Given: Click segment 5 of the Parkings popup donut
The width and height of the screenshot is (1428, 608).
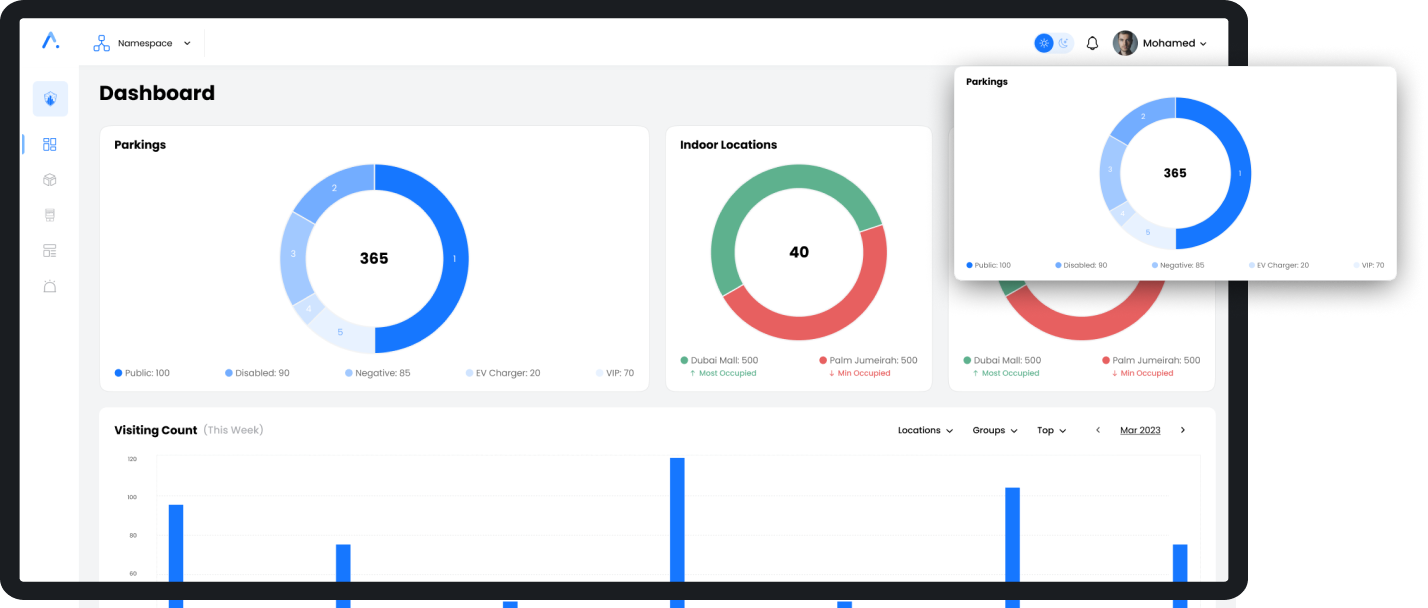Looking at the screenshot, I should click(1148, 232).
